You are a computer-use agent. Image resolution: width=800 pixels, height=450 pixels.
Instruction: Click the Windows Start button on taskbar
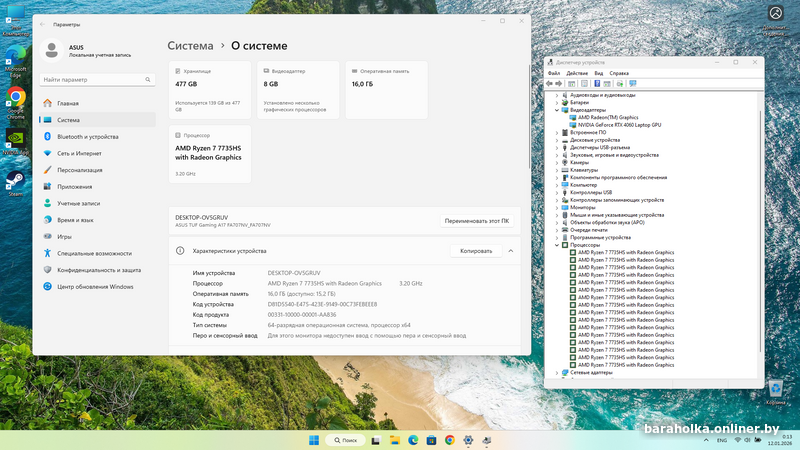coord(316,440)
